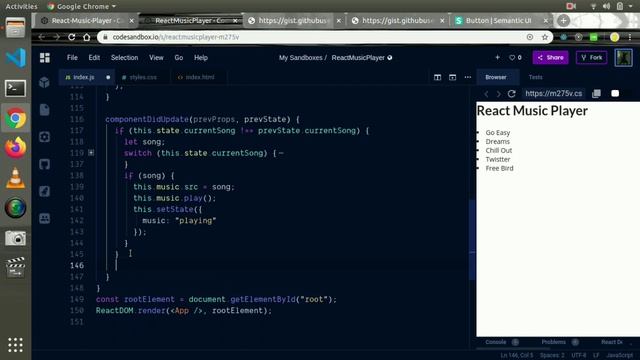
Task: Launch Firefox from the dock
Action: pyautogui.click(x=16, y=147)
